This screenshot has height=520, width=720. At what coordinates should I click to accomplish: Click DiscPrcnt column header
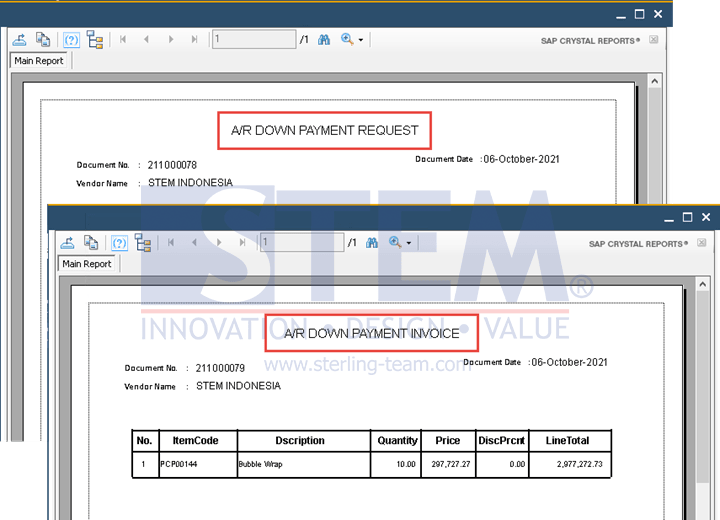pos(501,441)
